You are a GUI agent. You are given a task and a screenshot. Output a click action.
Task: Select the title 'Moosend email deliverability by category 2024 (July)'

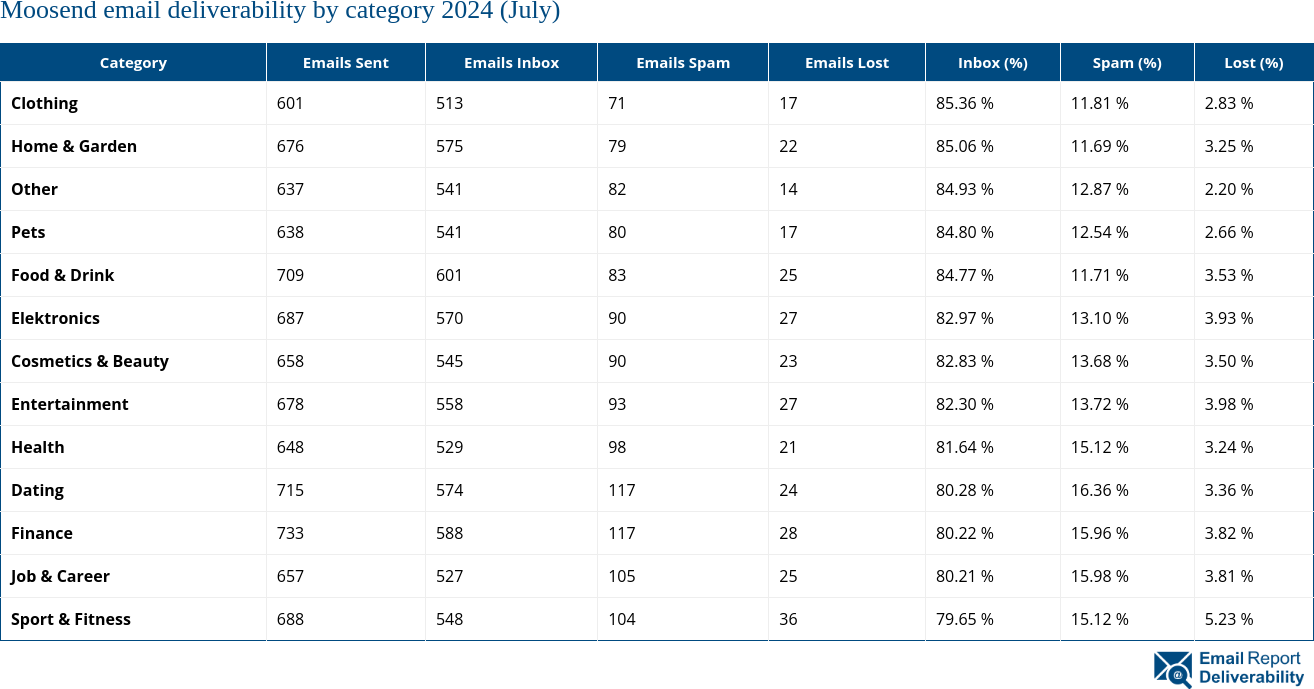(280, 11)
